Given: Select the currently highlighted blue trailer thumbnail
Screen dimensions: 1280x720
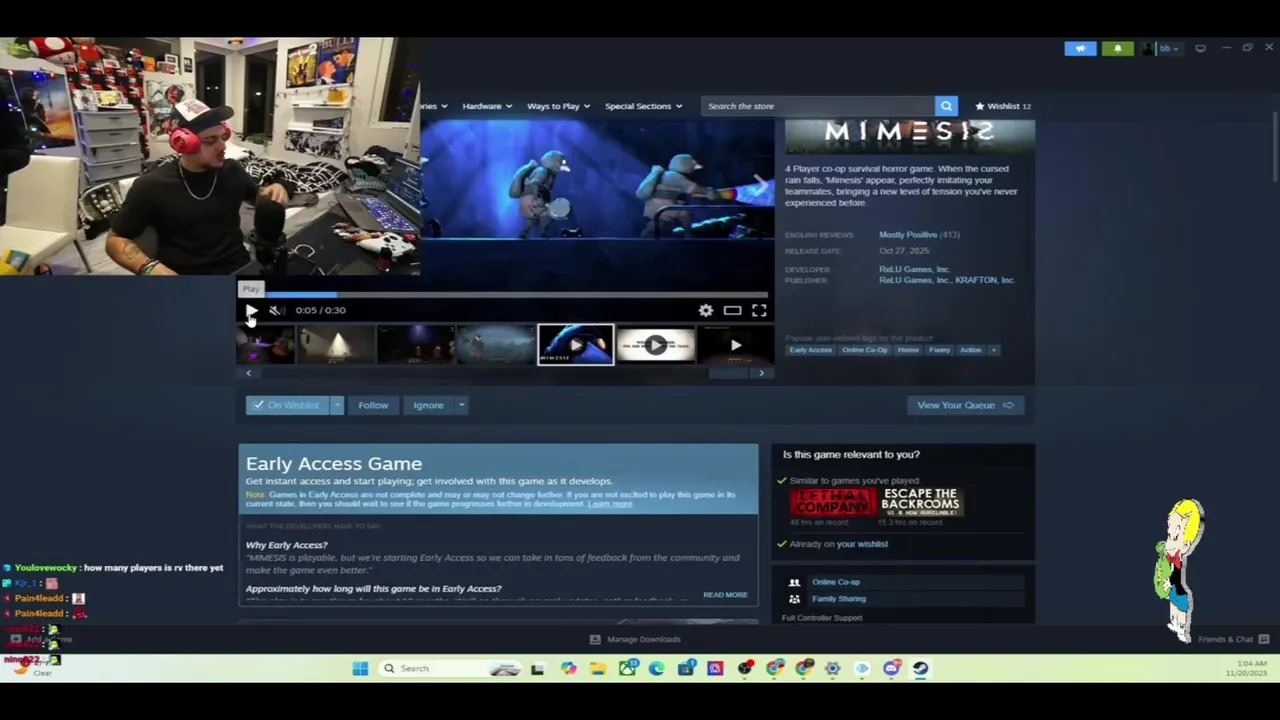Looking at the screenshot, I should tap(576, 345).
